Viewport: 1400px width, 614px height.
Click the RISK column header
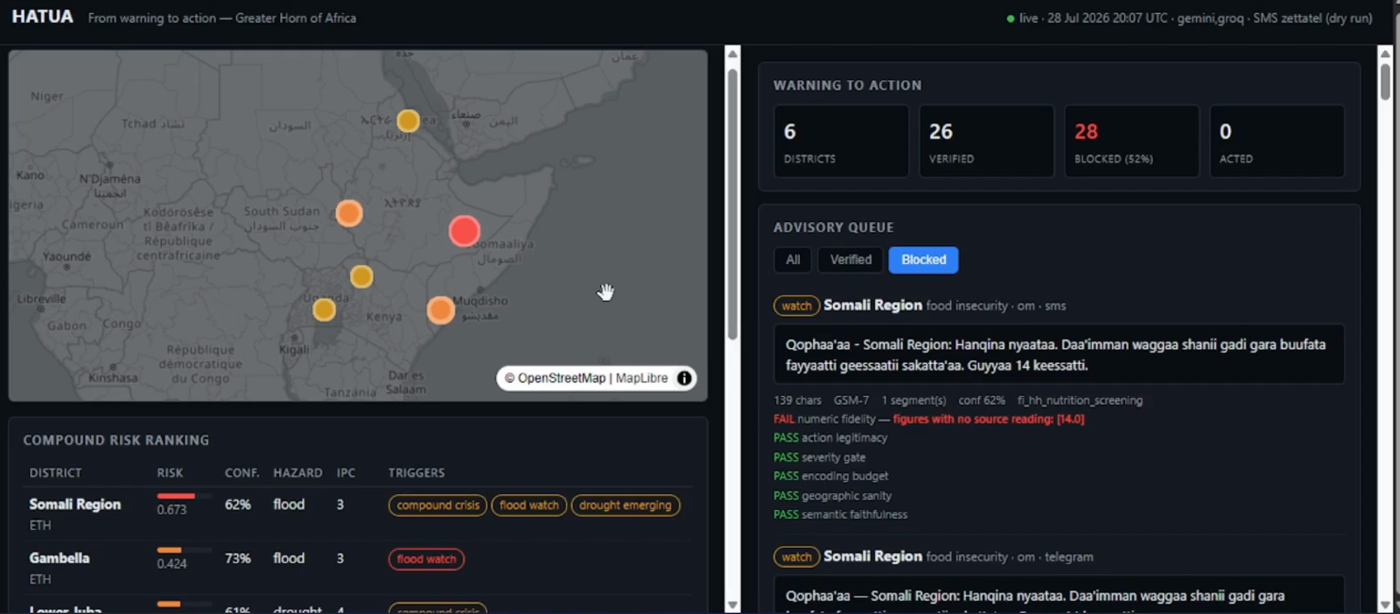click(170, 473)
